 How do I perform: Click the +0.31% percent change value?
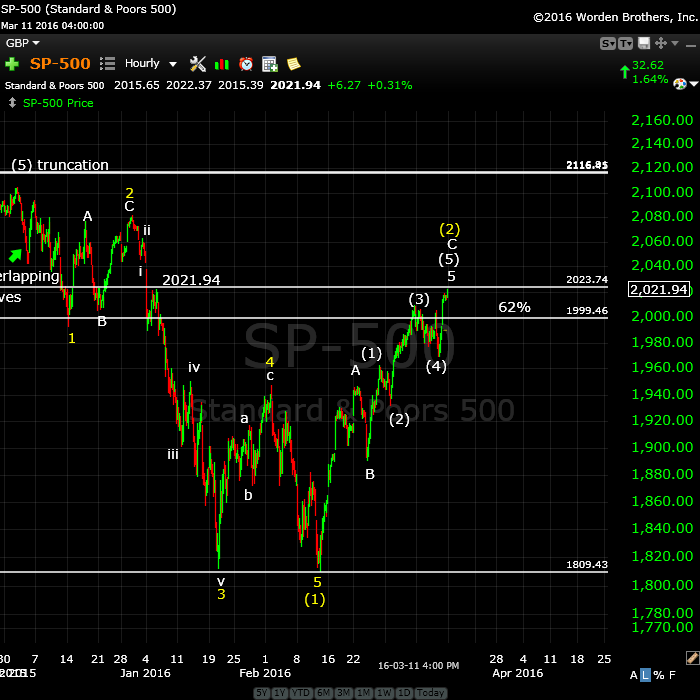click(390, 85)
